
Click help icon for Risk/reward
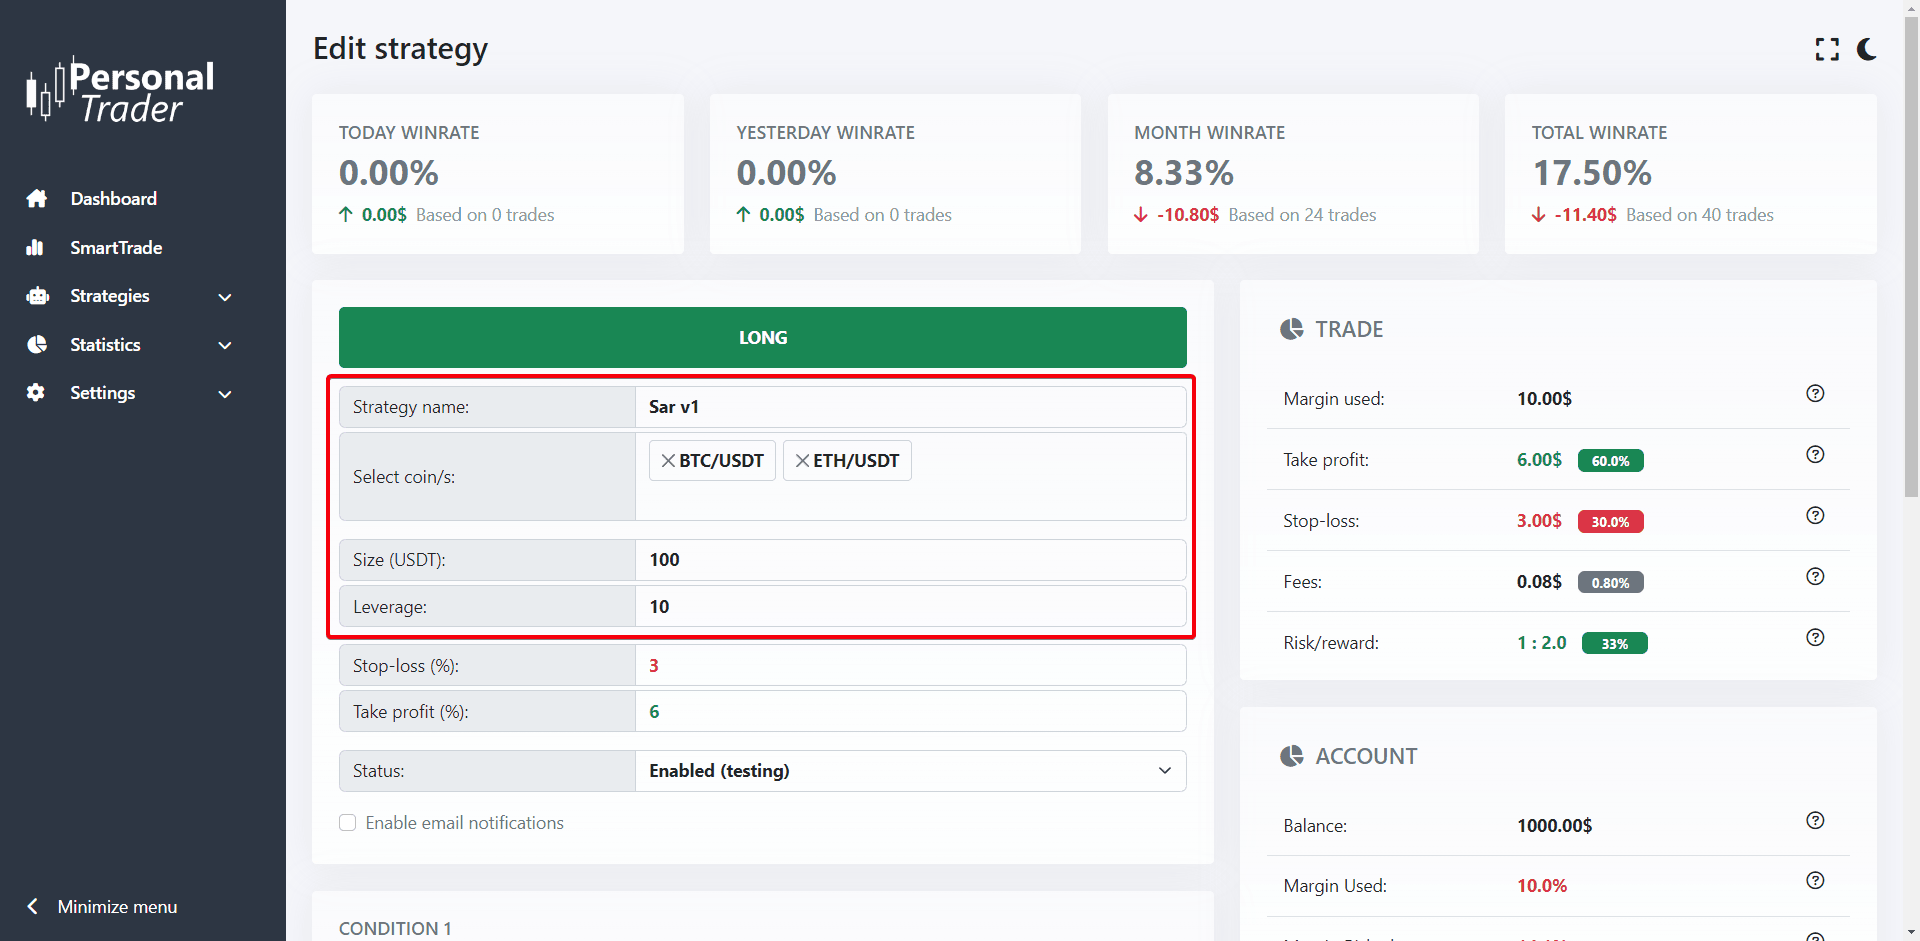[1815, 638]
